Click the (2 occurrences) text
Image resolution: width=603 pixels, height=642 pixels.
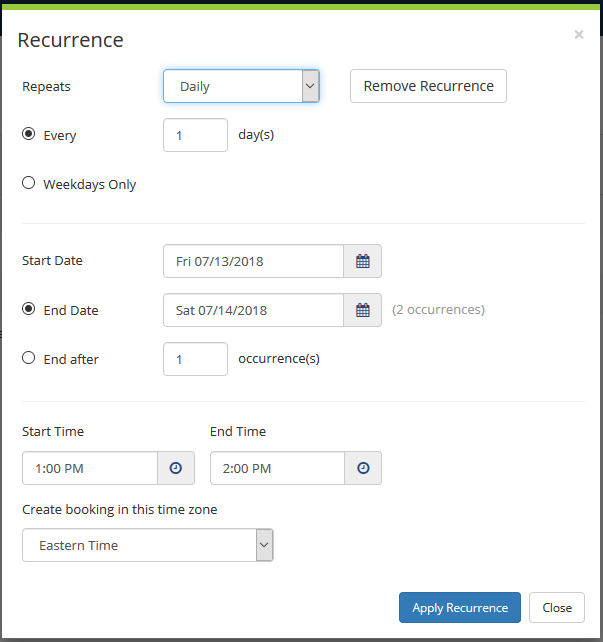coord(438,310)
